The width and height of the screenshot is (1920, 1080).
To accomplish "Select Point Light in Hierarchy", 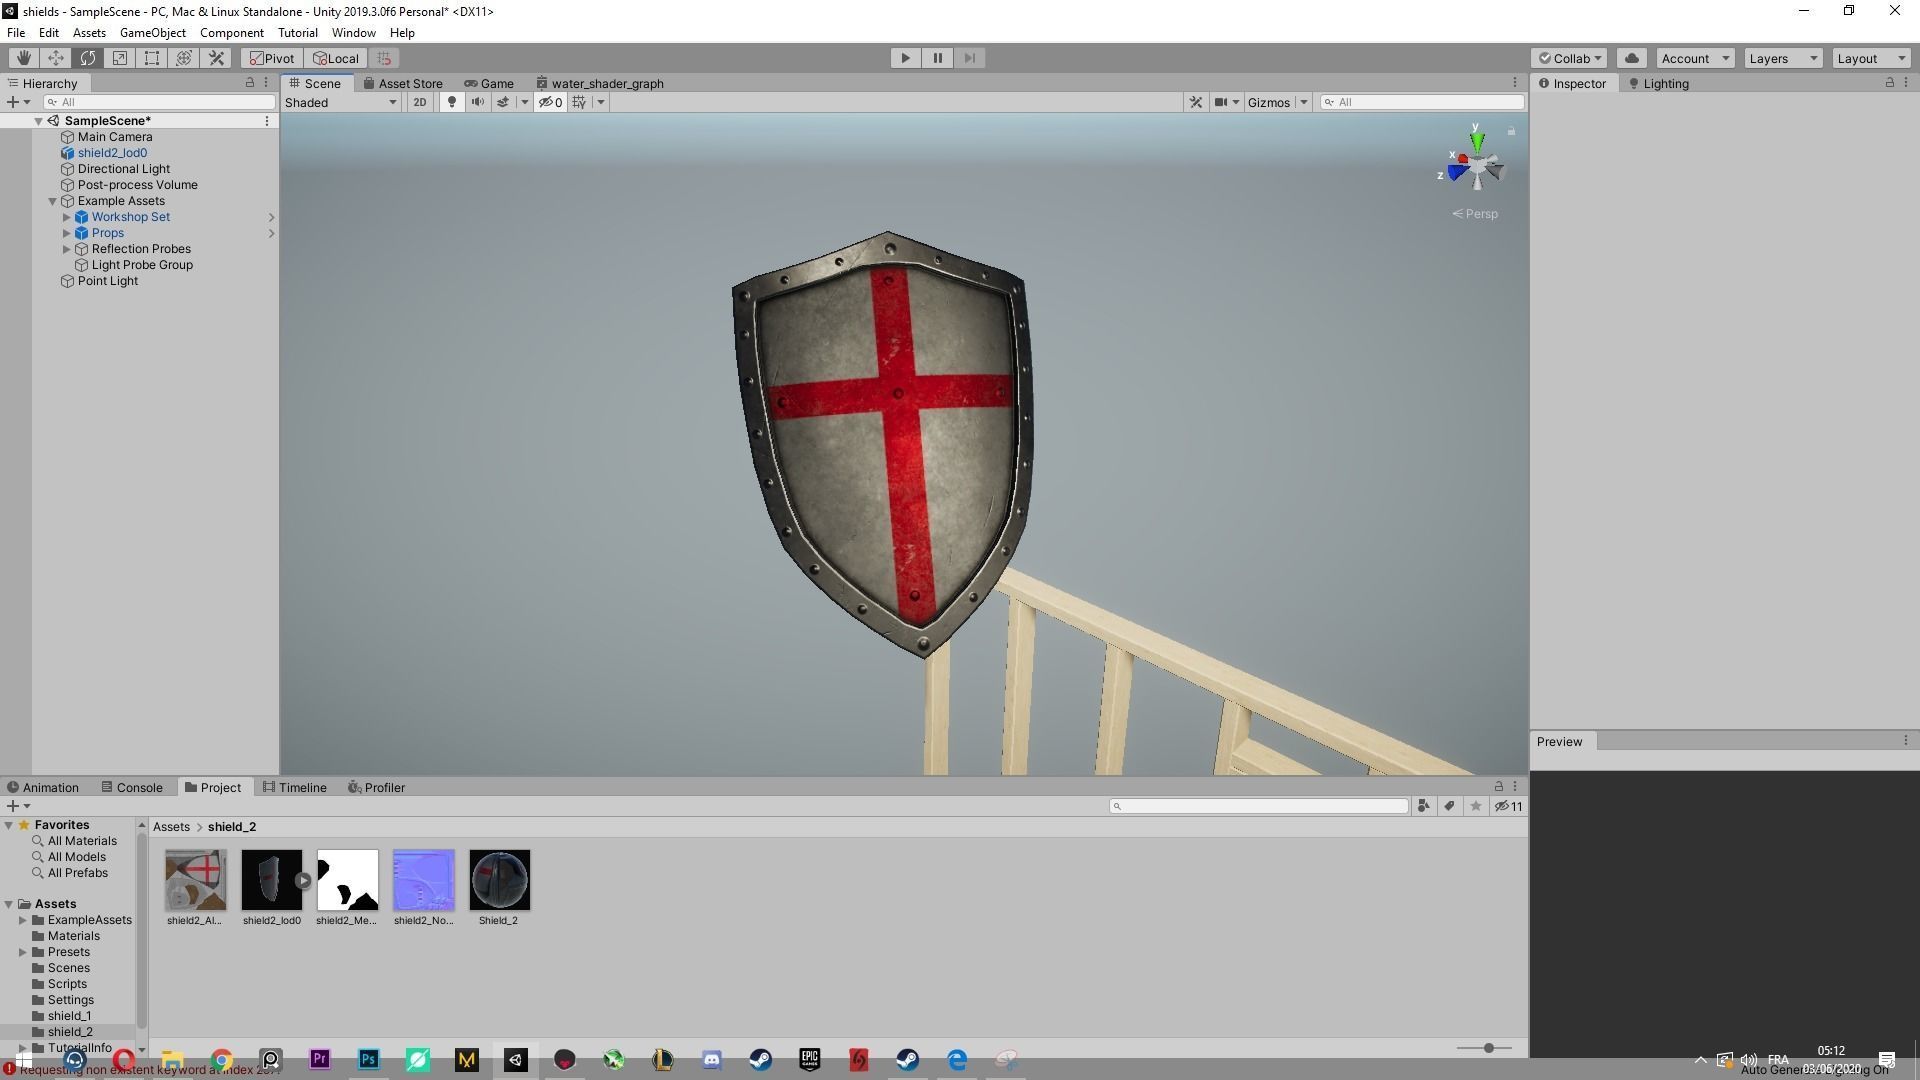I will pyautogui.click(x=108, y=281).
